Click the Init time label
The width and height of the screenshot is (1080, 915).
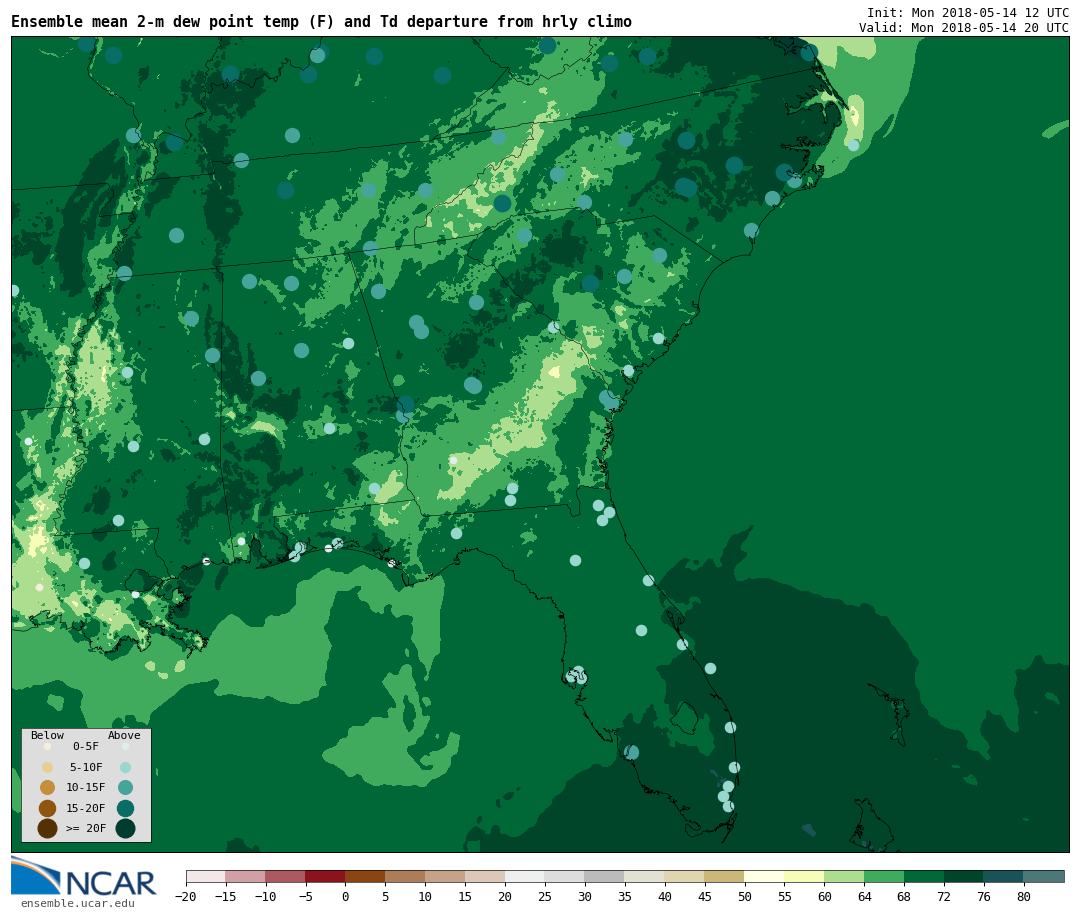tap(967, 13)
